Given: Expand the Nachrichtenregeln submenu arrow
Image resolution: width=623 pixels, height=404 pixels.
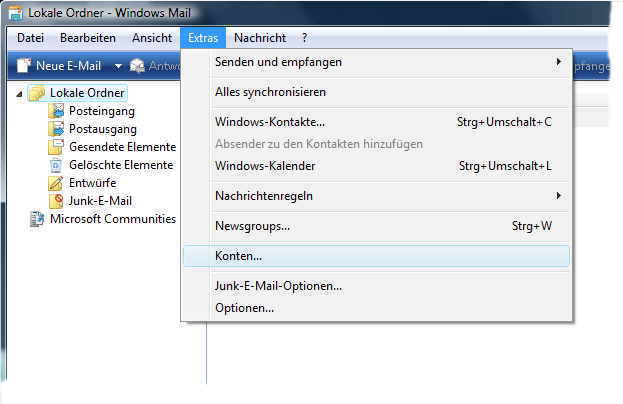Looking at the screenshot, I should (x=559, y=195).
